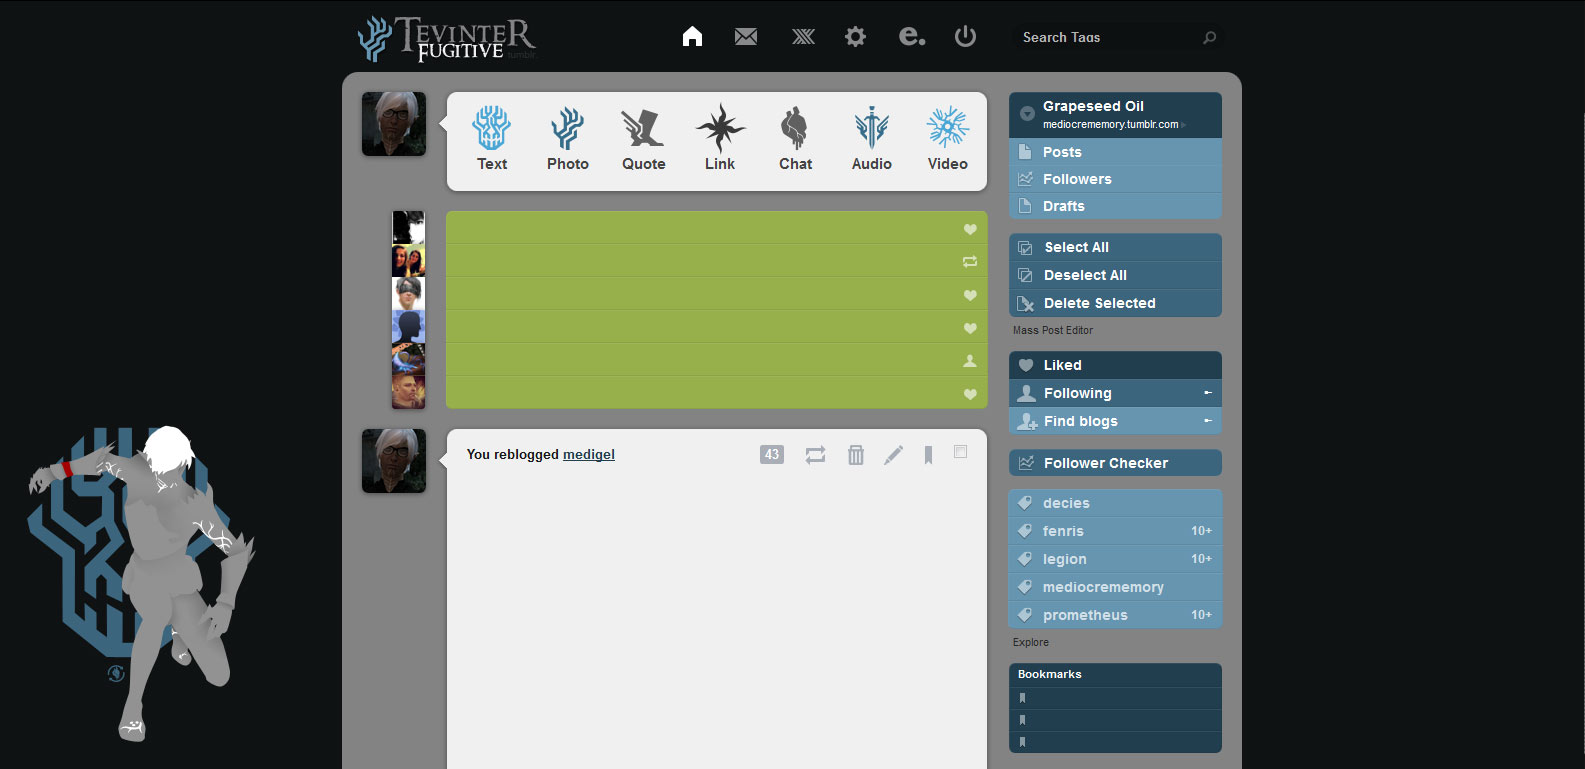Open the 43 notes count

click(772, 454)
